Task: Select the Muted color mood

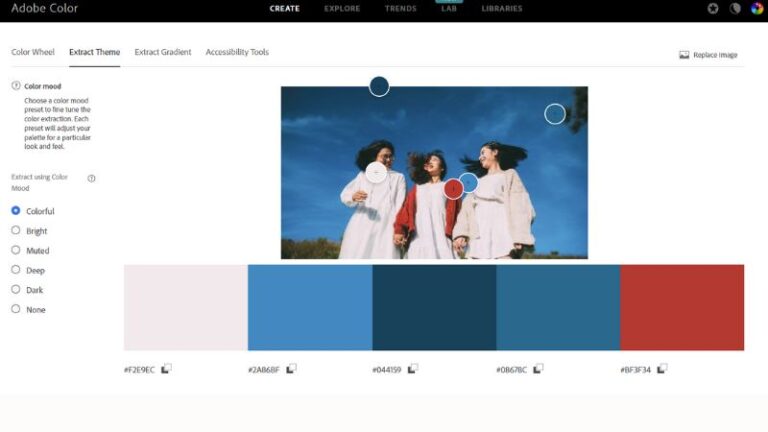Action: click(16, 250)
